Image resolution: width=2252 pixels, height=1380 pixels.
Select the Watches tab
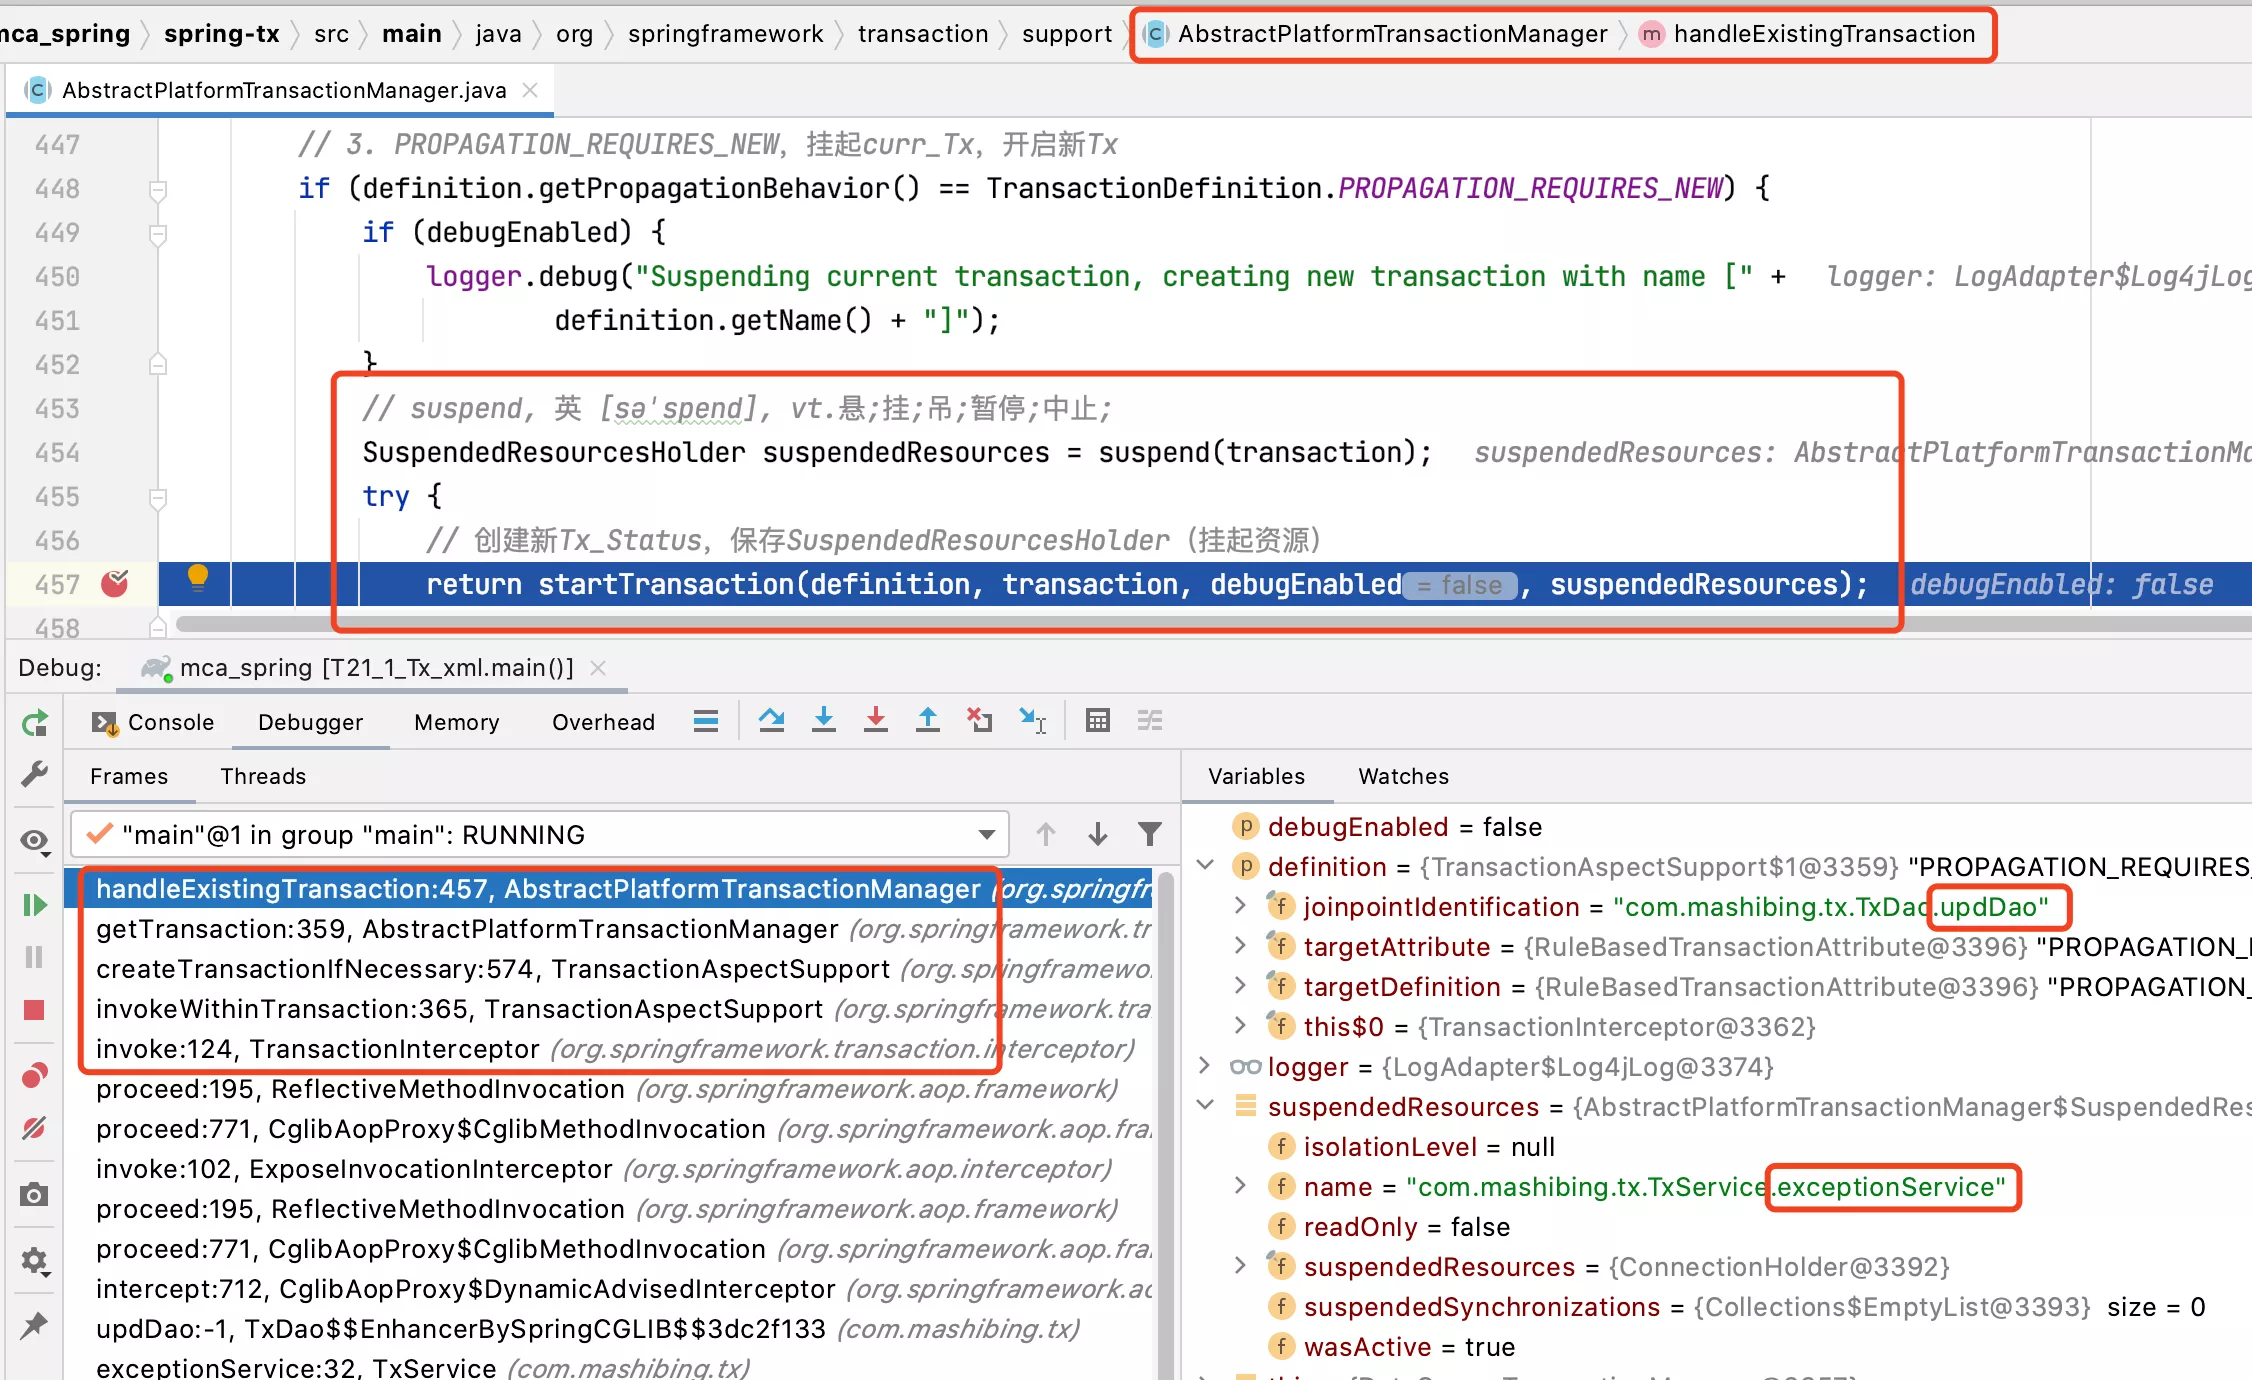(x=1403, y=776)
